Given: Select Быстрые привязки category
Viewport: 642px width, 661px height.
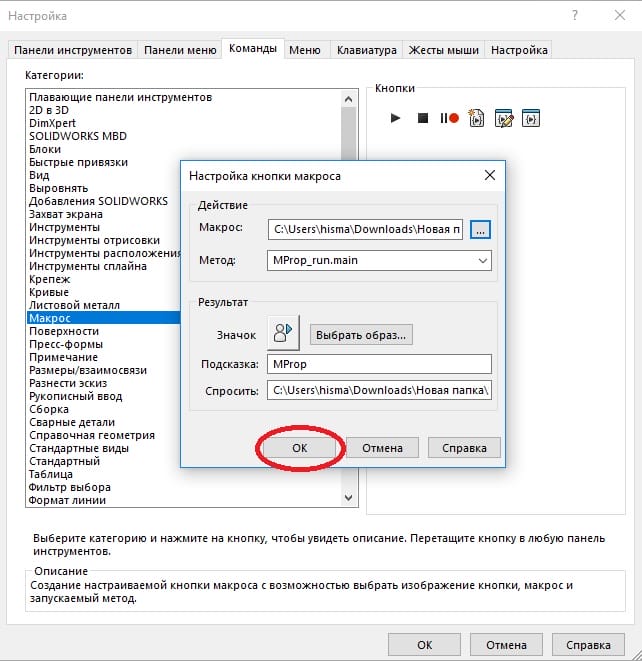Looking at the screenshot, I should (x=78, y=163).
